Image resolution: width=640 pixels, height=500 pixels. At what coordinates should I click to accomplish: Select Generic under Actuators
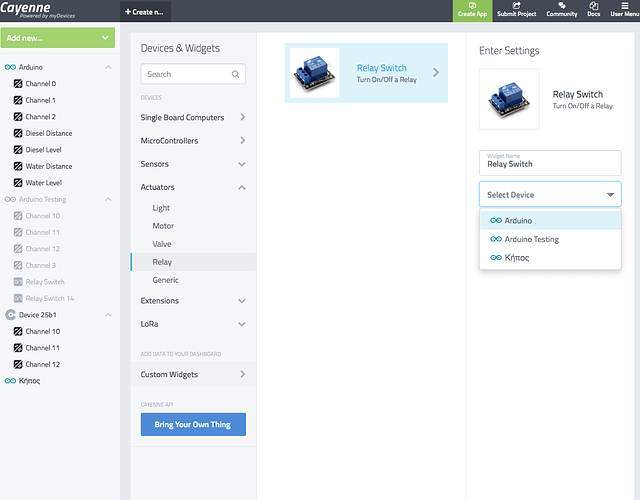tap(166, 280)
